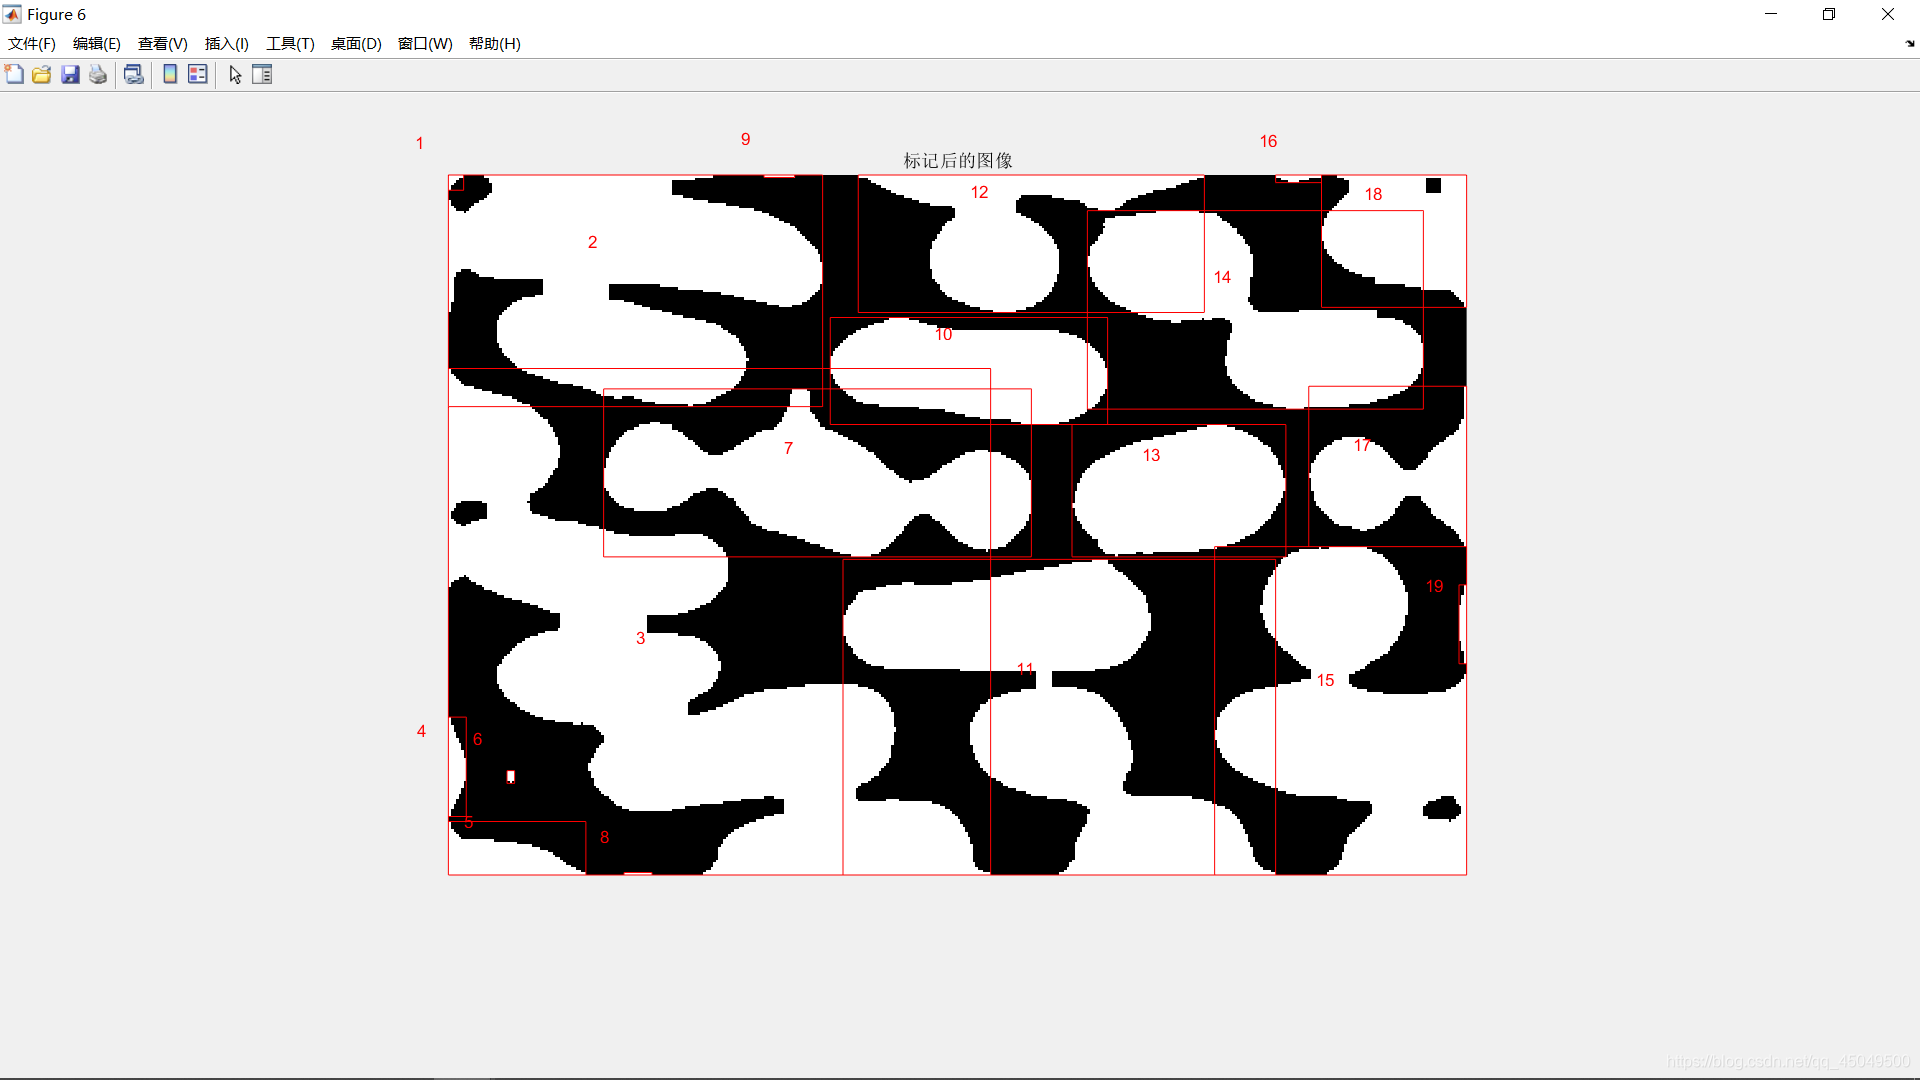The image size is (1920, 1080).
Task: Open the 文件(F) menu
Action: click(x=32, y=44)
